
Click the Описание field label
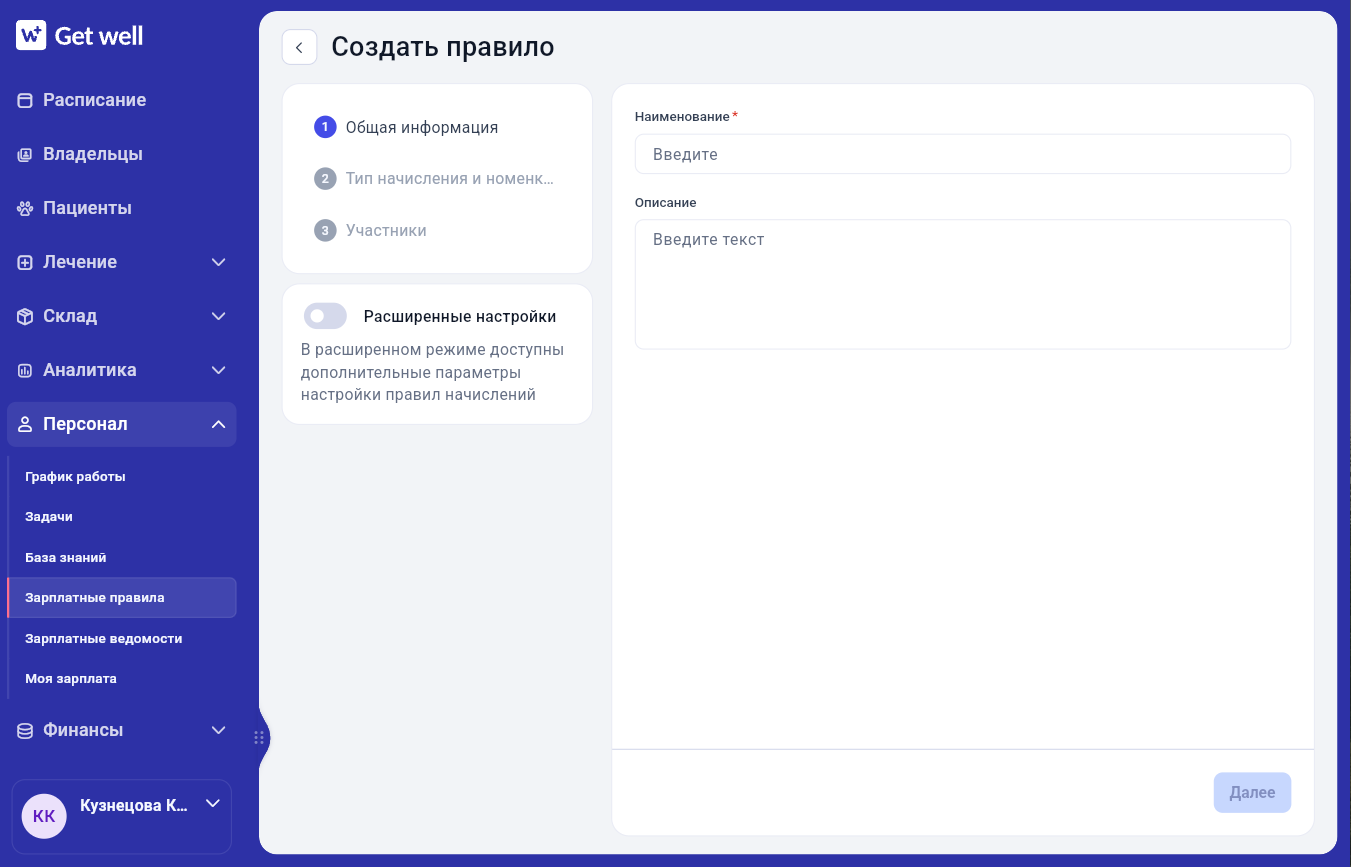coord(666,202)
